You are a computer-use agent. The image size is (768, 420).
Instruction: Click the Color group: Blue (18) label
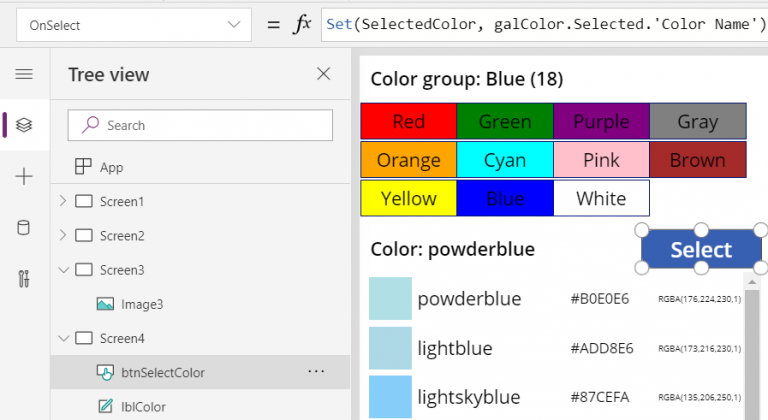pos(467,79)
